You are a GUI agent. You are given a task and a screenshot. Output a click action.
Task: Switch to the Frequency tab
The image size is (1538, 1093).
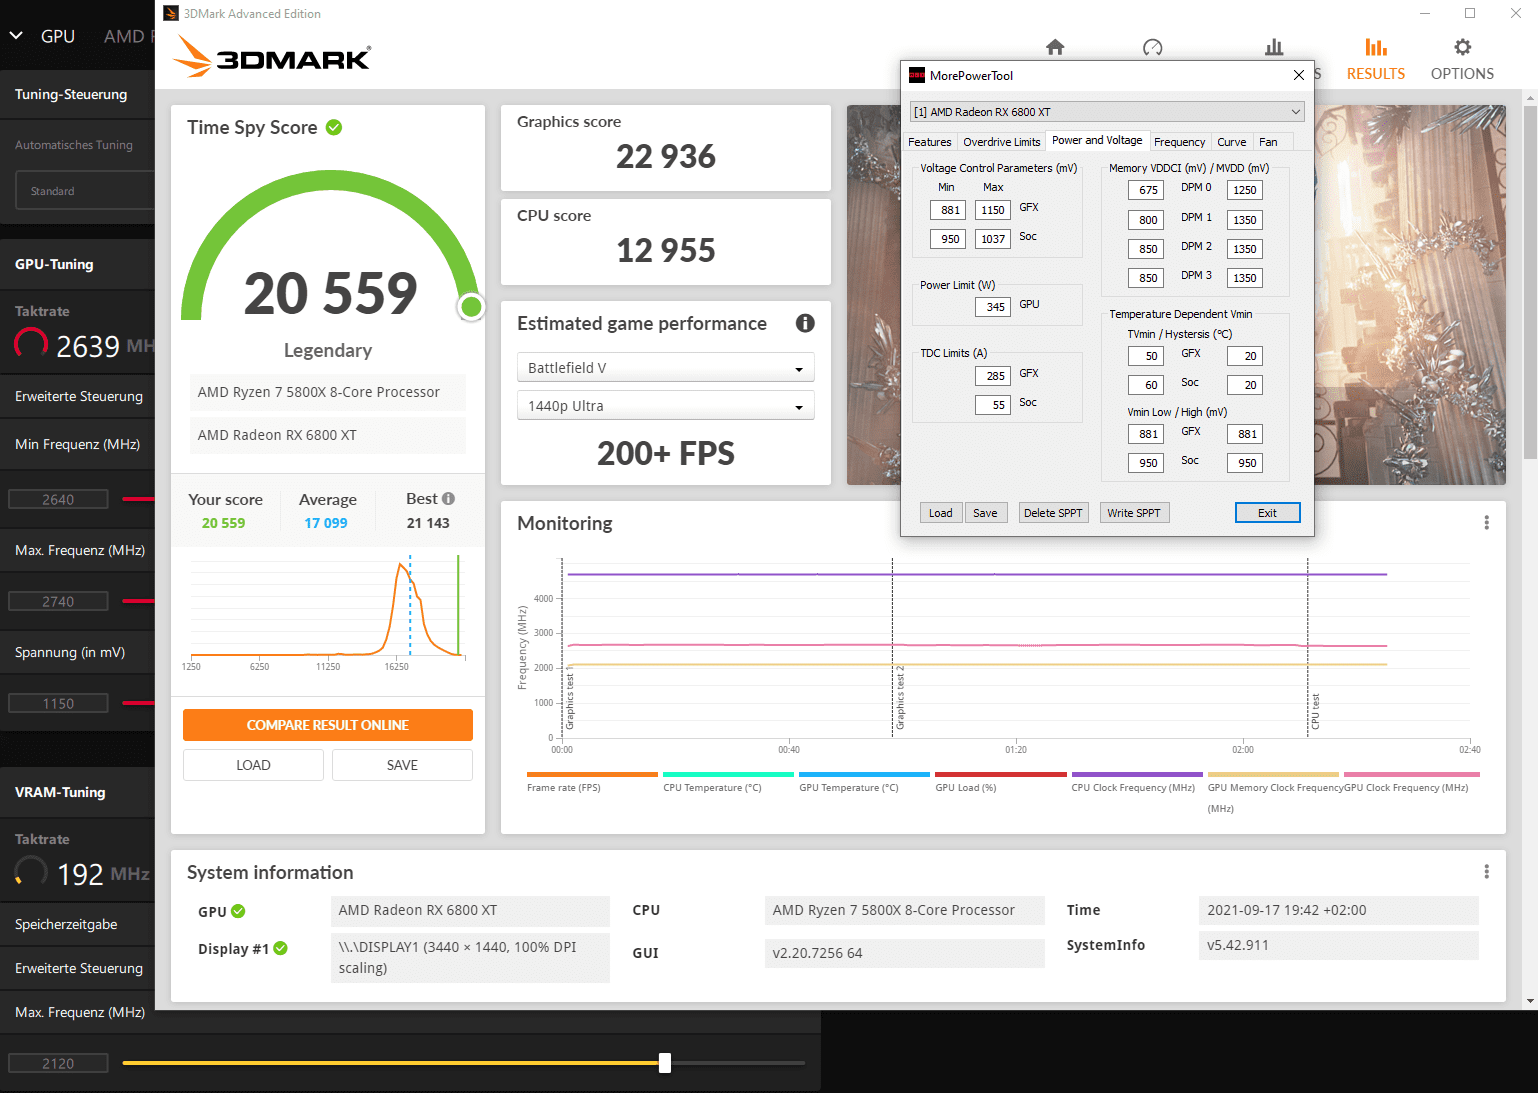pyautogui.click(x=1180, y=142)
